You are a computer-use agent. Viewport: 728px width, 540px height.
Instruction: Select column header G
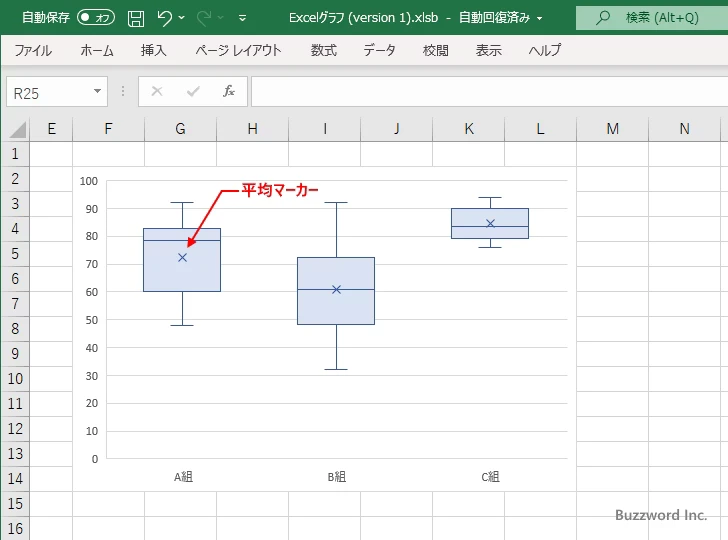point(180,128)
